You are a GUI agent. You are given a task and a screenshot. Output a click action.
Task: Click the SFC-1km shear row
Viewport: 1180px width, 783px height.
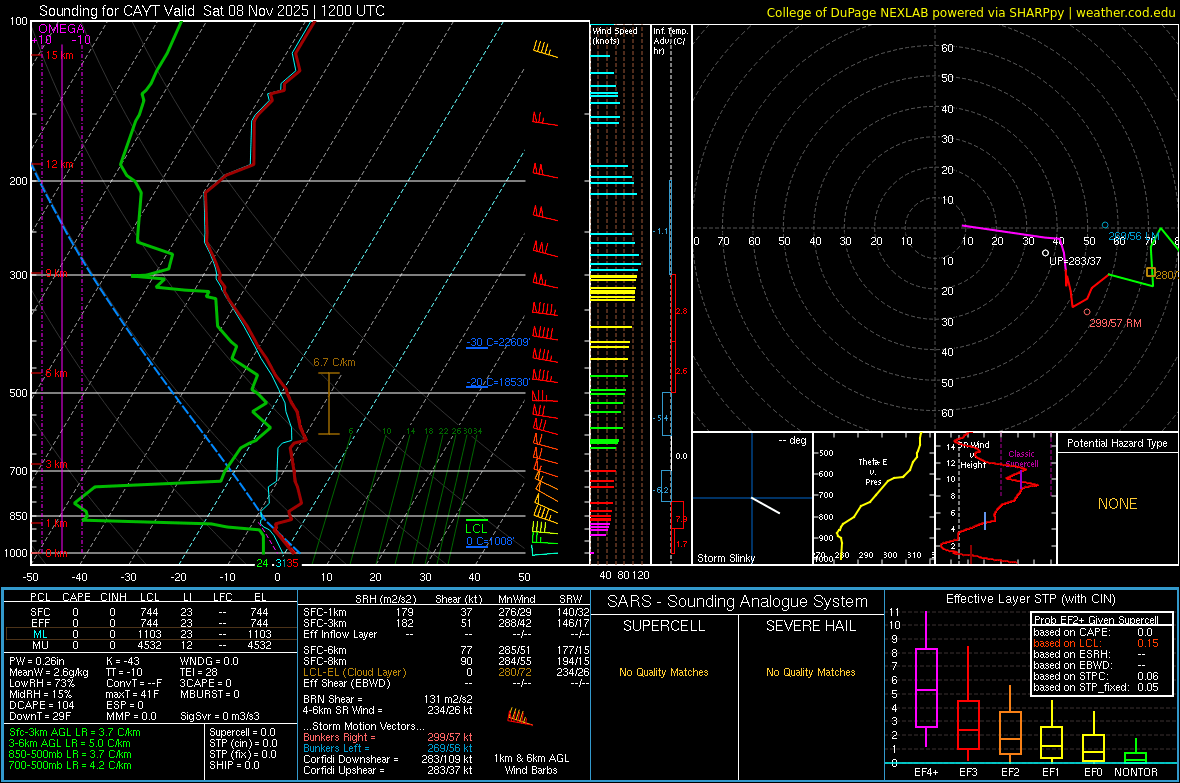pos(446,612)
